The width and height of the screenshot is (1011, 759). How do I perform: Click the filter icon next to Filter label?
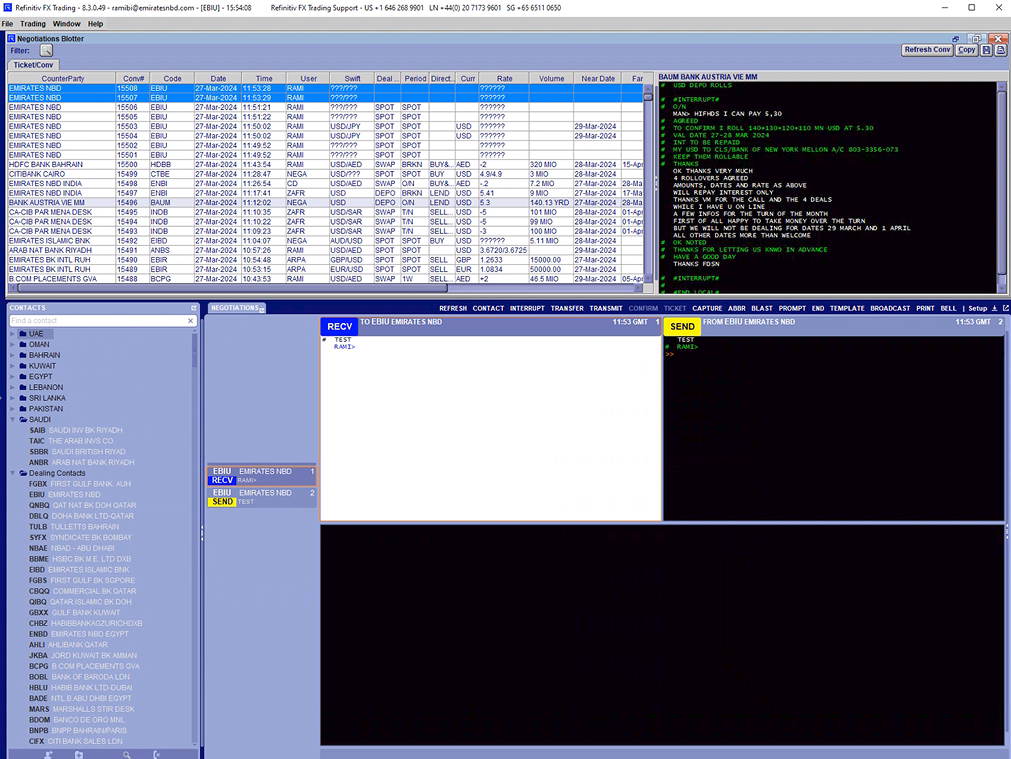coord(46,50)
